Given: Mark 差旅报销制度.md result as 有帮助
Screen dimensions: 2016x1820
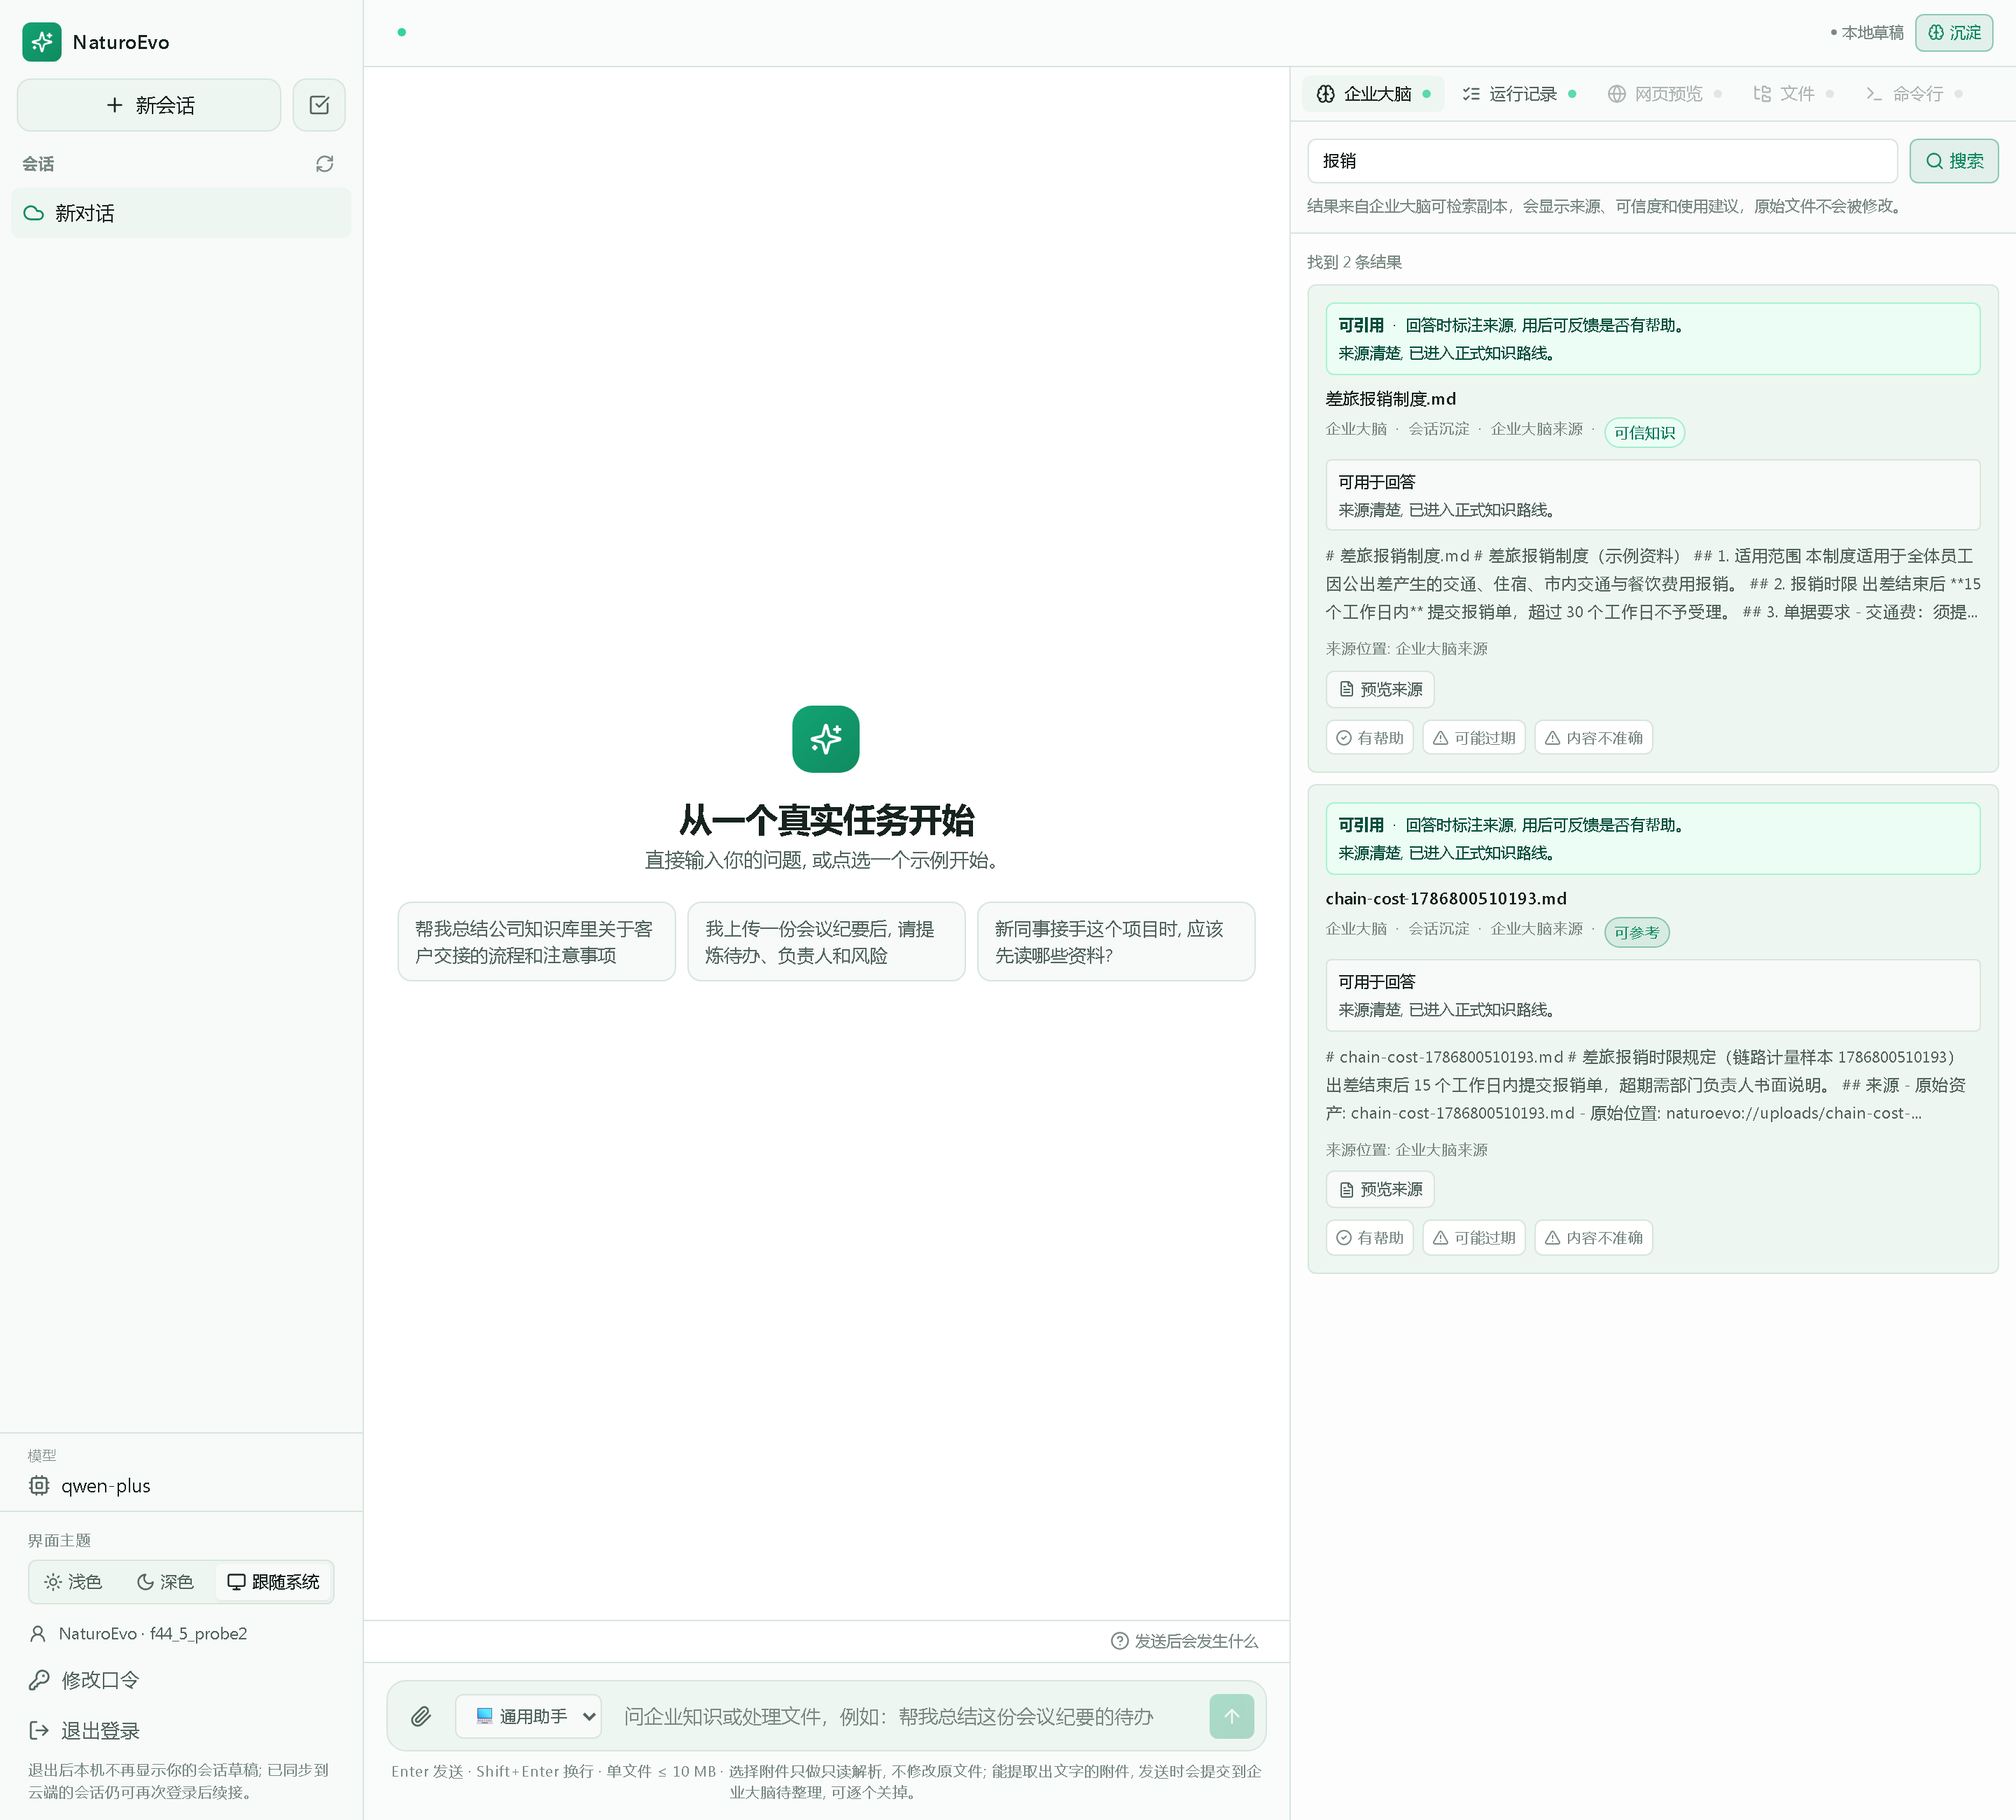Looking at the screenshot, I should coord(1370,738).
